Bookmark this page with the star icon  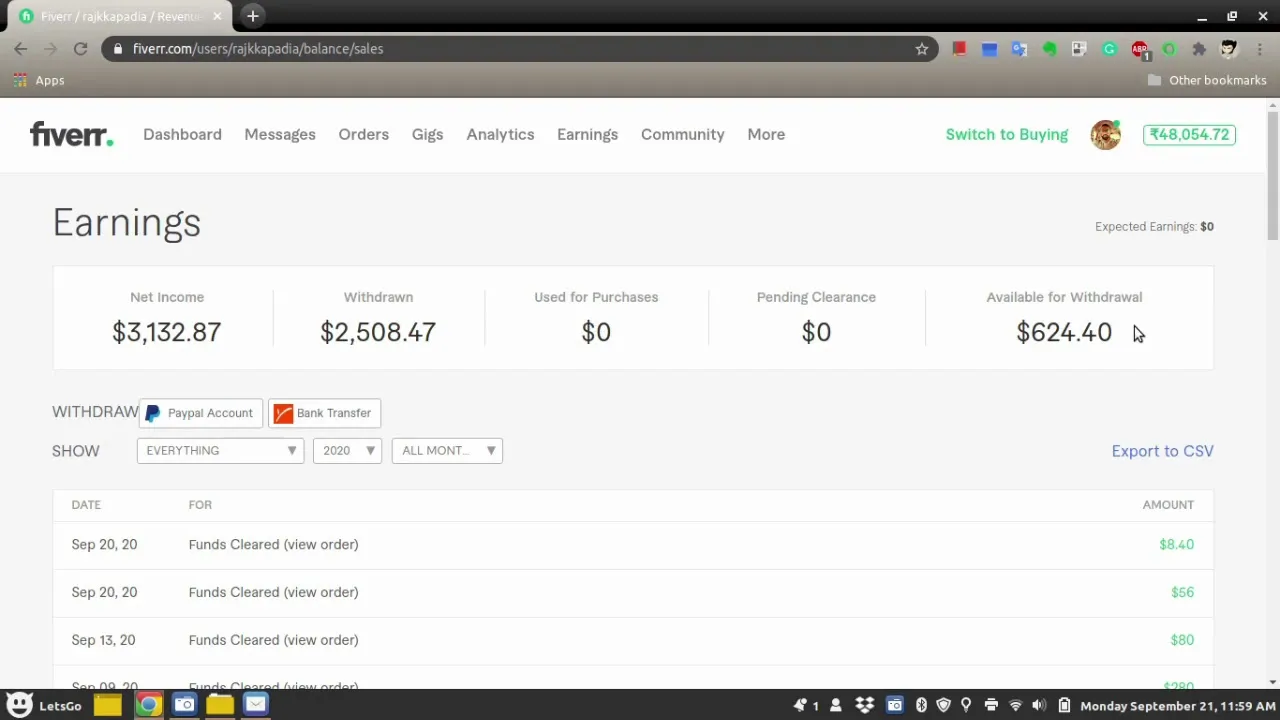(x=922, y=48)
